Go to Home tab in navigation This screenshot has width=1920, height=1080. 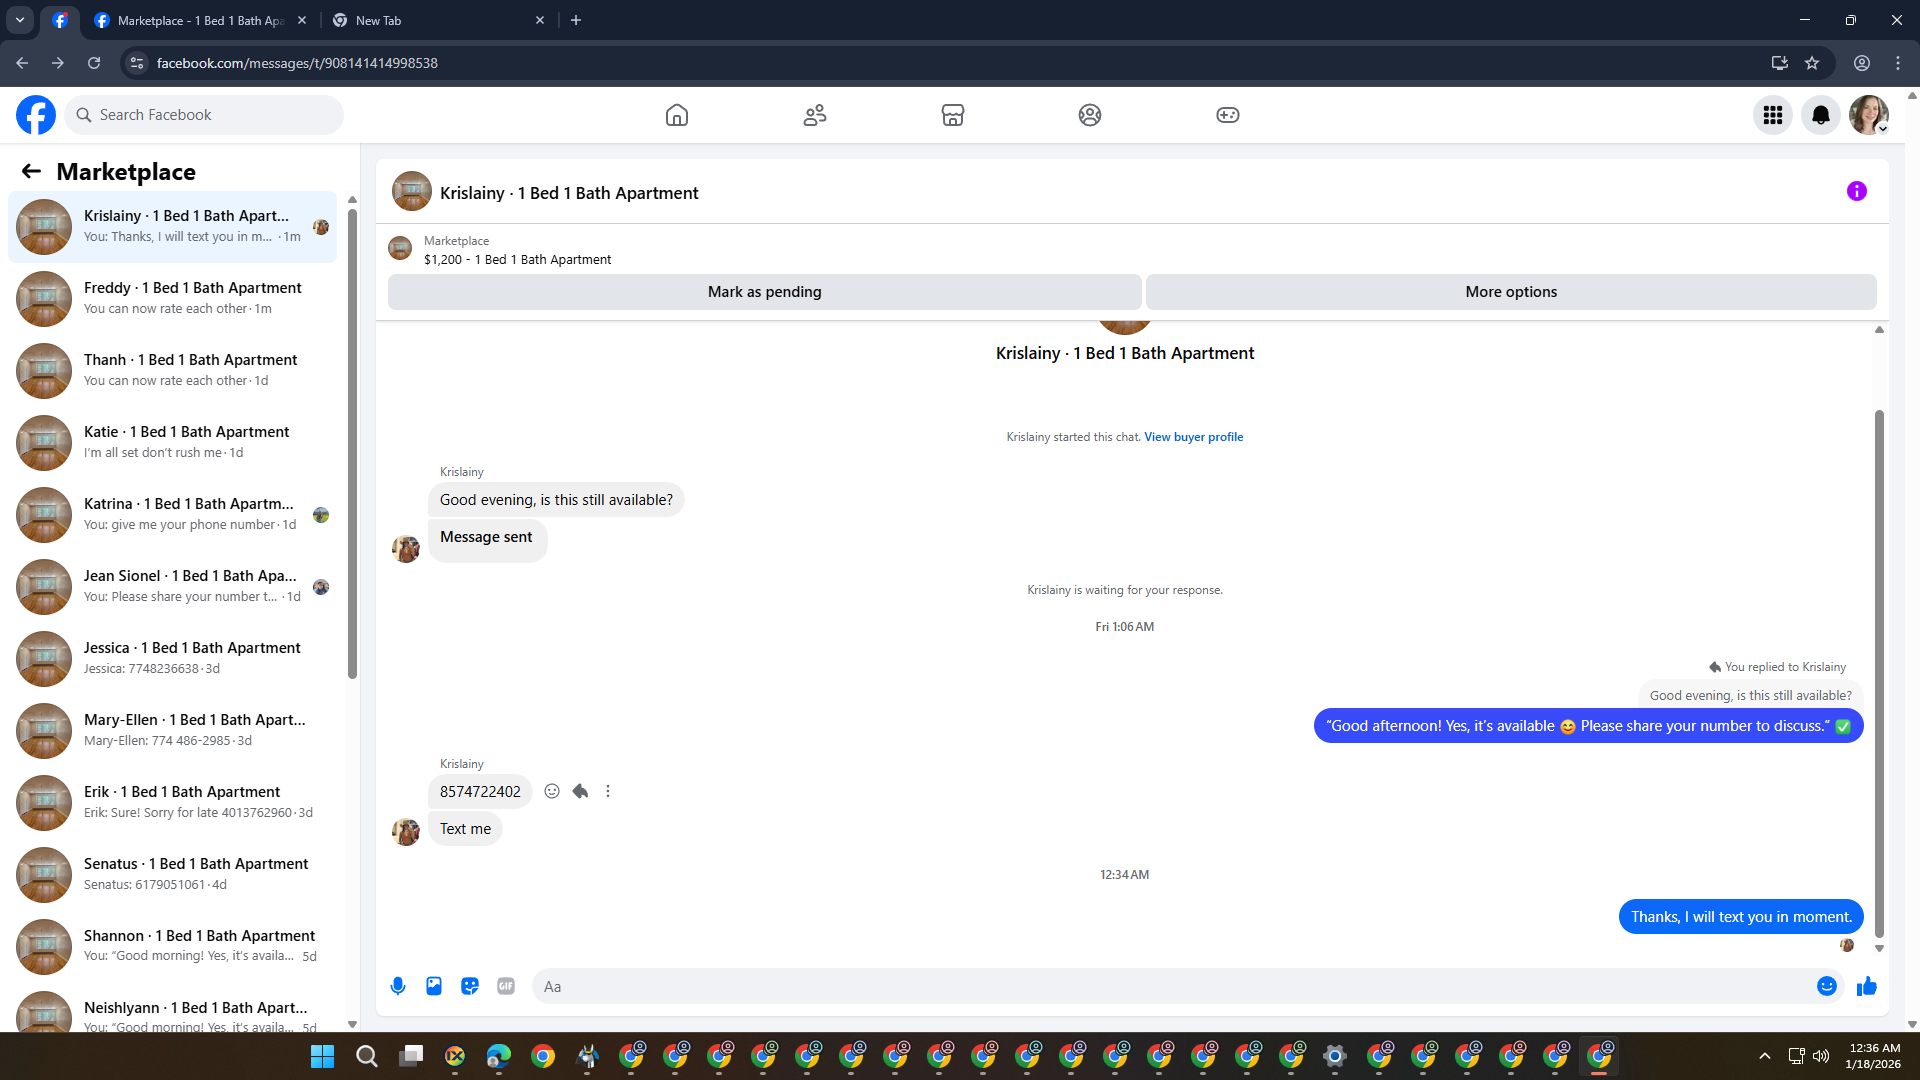coord(677,115)
